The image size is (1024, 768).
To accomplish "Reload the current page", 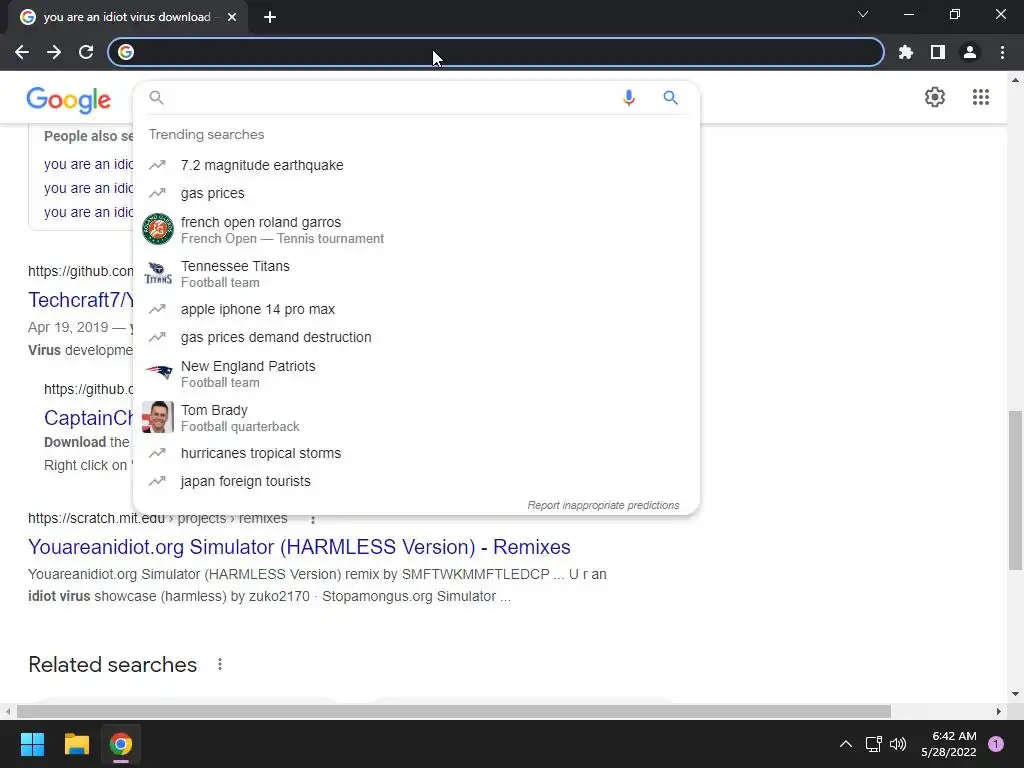I will (x=86, y=52).
